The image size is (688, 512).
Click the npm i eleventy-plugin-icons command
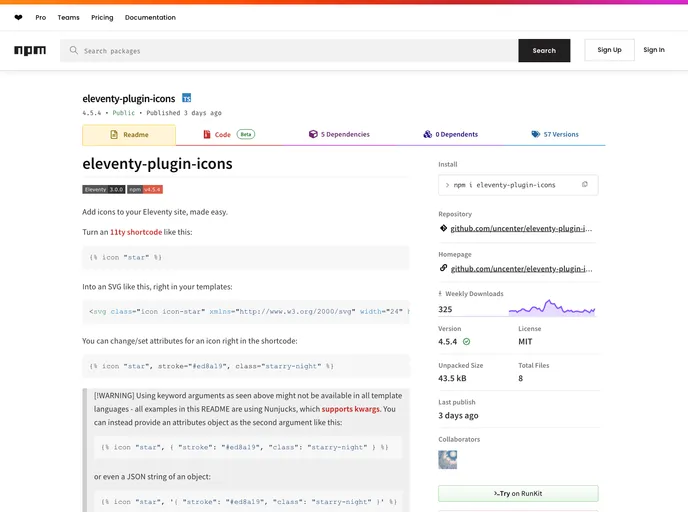(505, 185)
